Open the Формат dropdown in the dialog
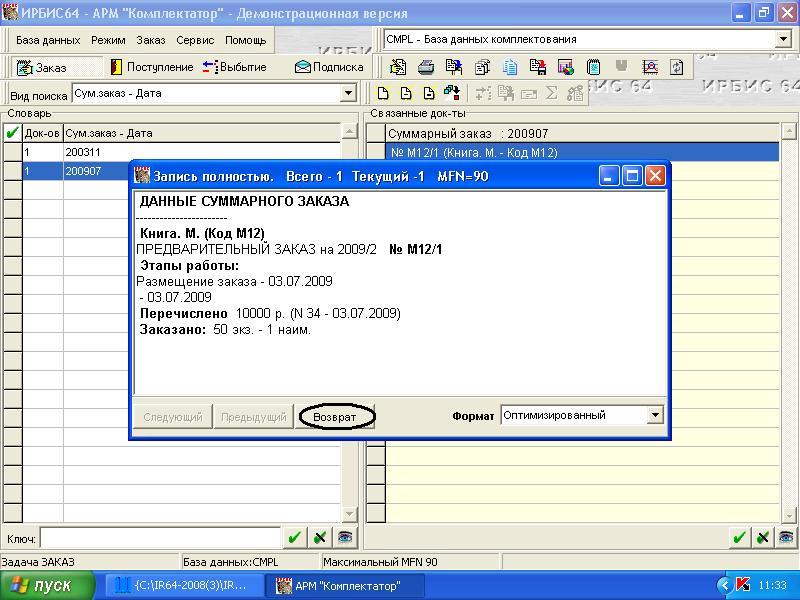The height and width of the screenshot is (600, 800). pyautogui.click(x=655, y=415)
